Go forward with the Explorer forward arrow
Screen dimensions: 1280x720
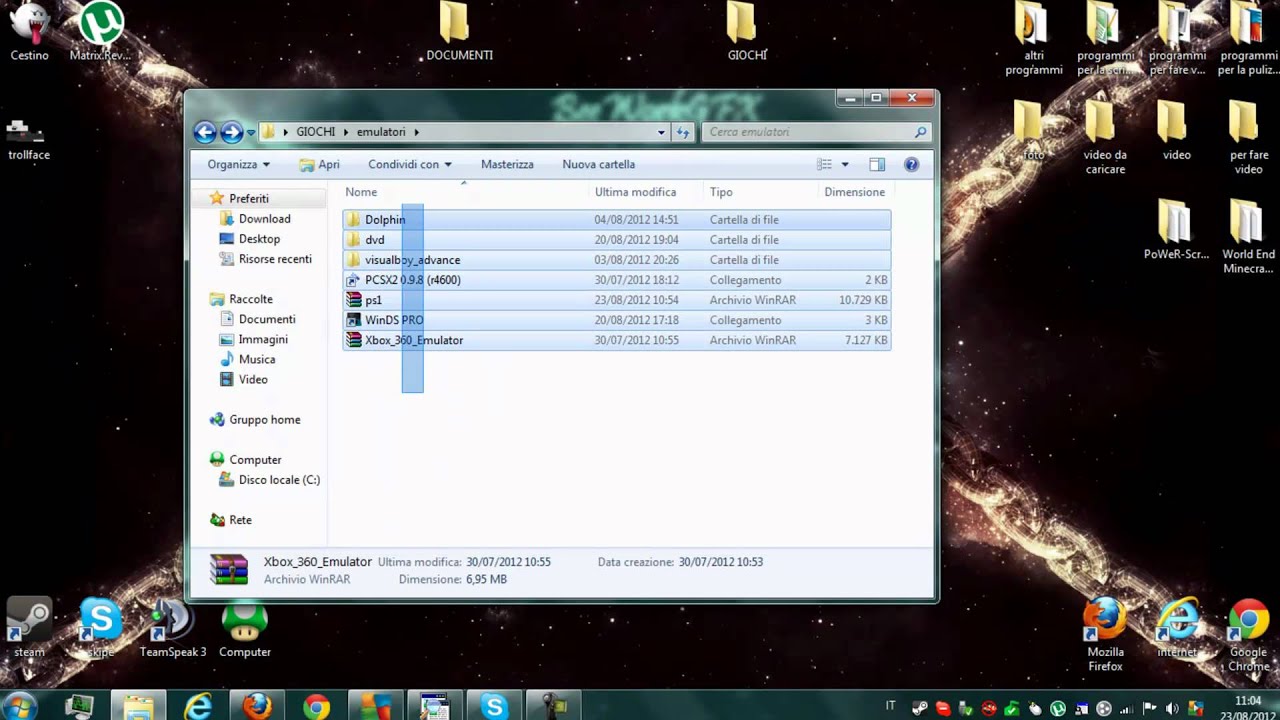tap(231, 132)
